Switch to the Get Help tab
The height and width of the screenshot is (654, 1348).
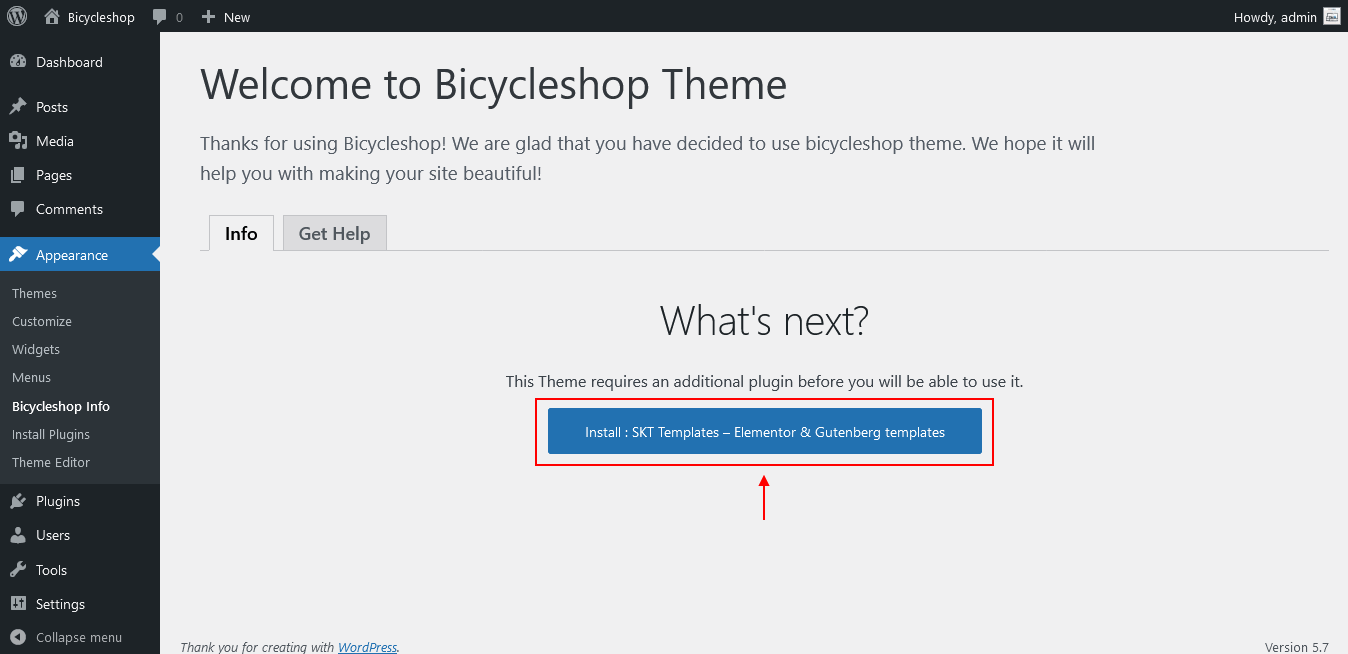click(x=335, y=233)
